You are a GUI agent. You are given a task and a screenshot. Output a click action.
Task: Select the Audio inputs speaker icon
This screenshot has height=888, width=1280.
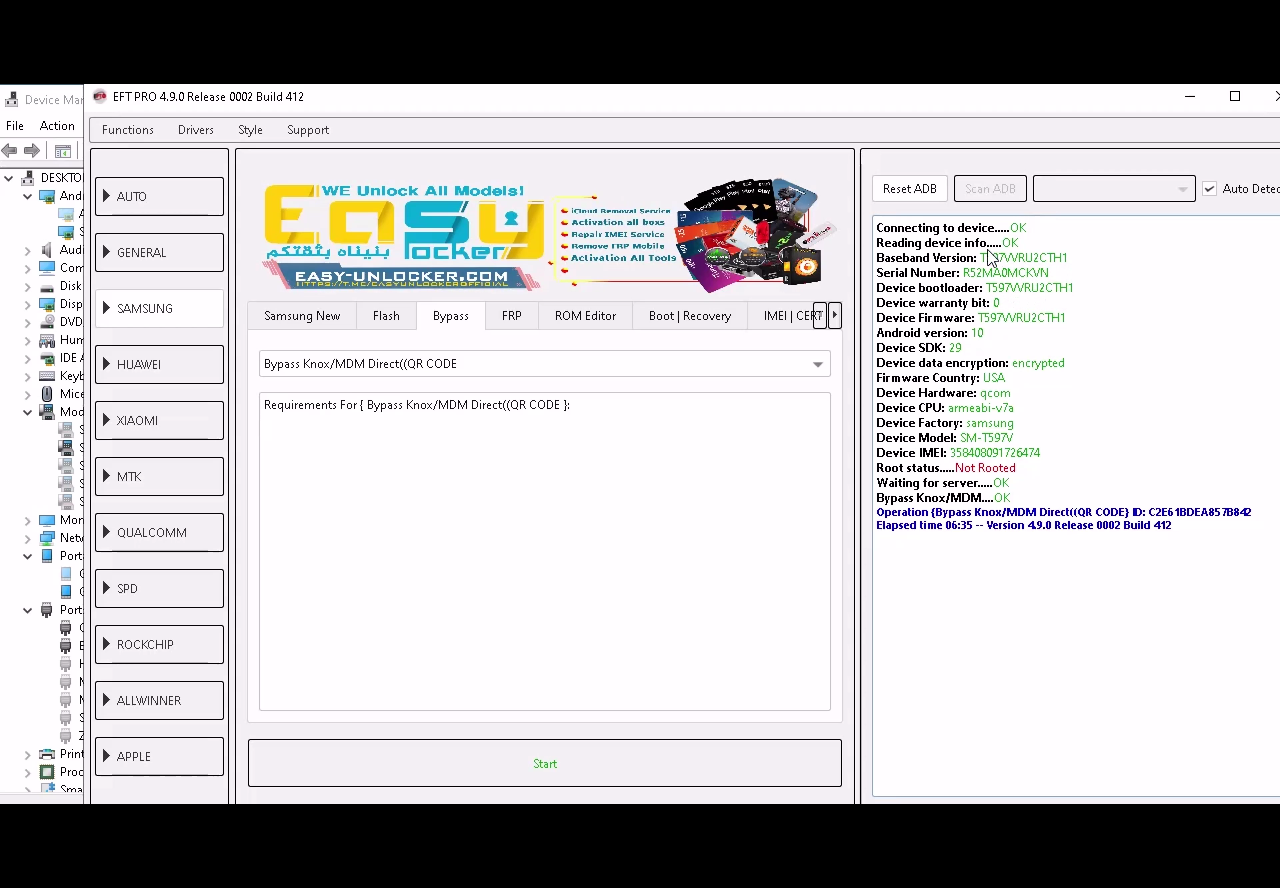(47, 250)
